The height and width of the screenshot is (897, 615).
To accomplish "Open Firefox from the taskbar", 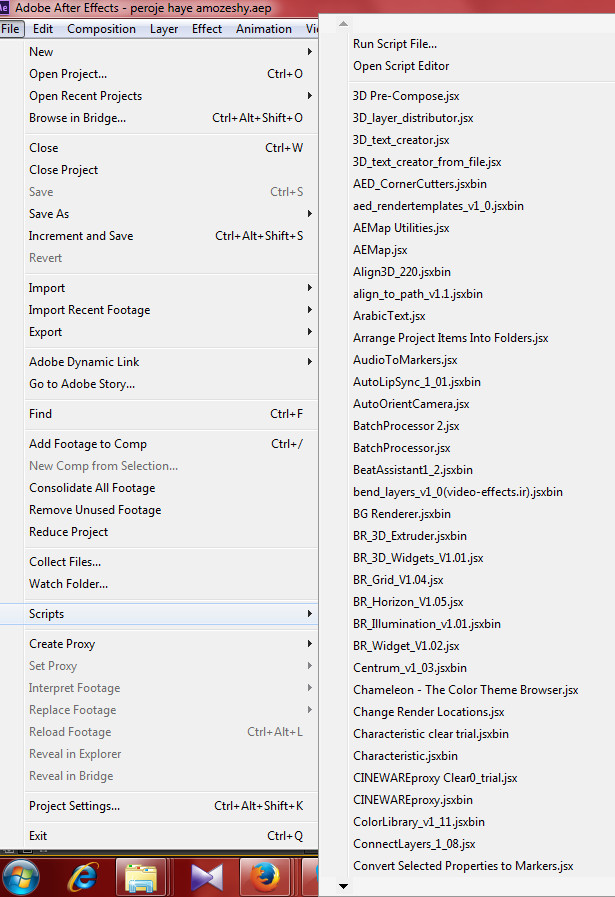I will [264, 877].
